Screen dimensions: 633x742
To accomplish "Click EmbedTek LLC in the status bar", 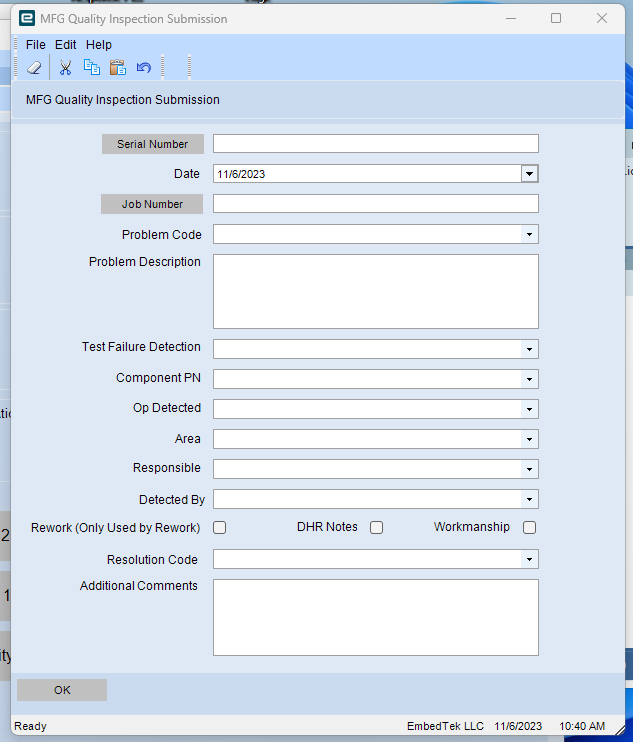I will coord(445,726).
